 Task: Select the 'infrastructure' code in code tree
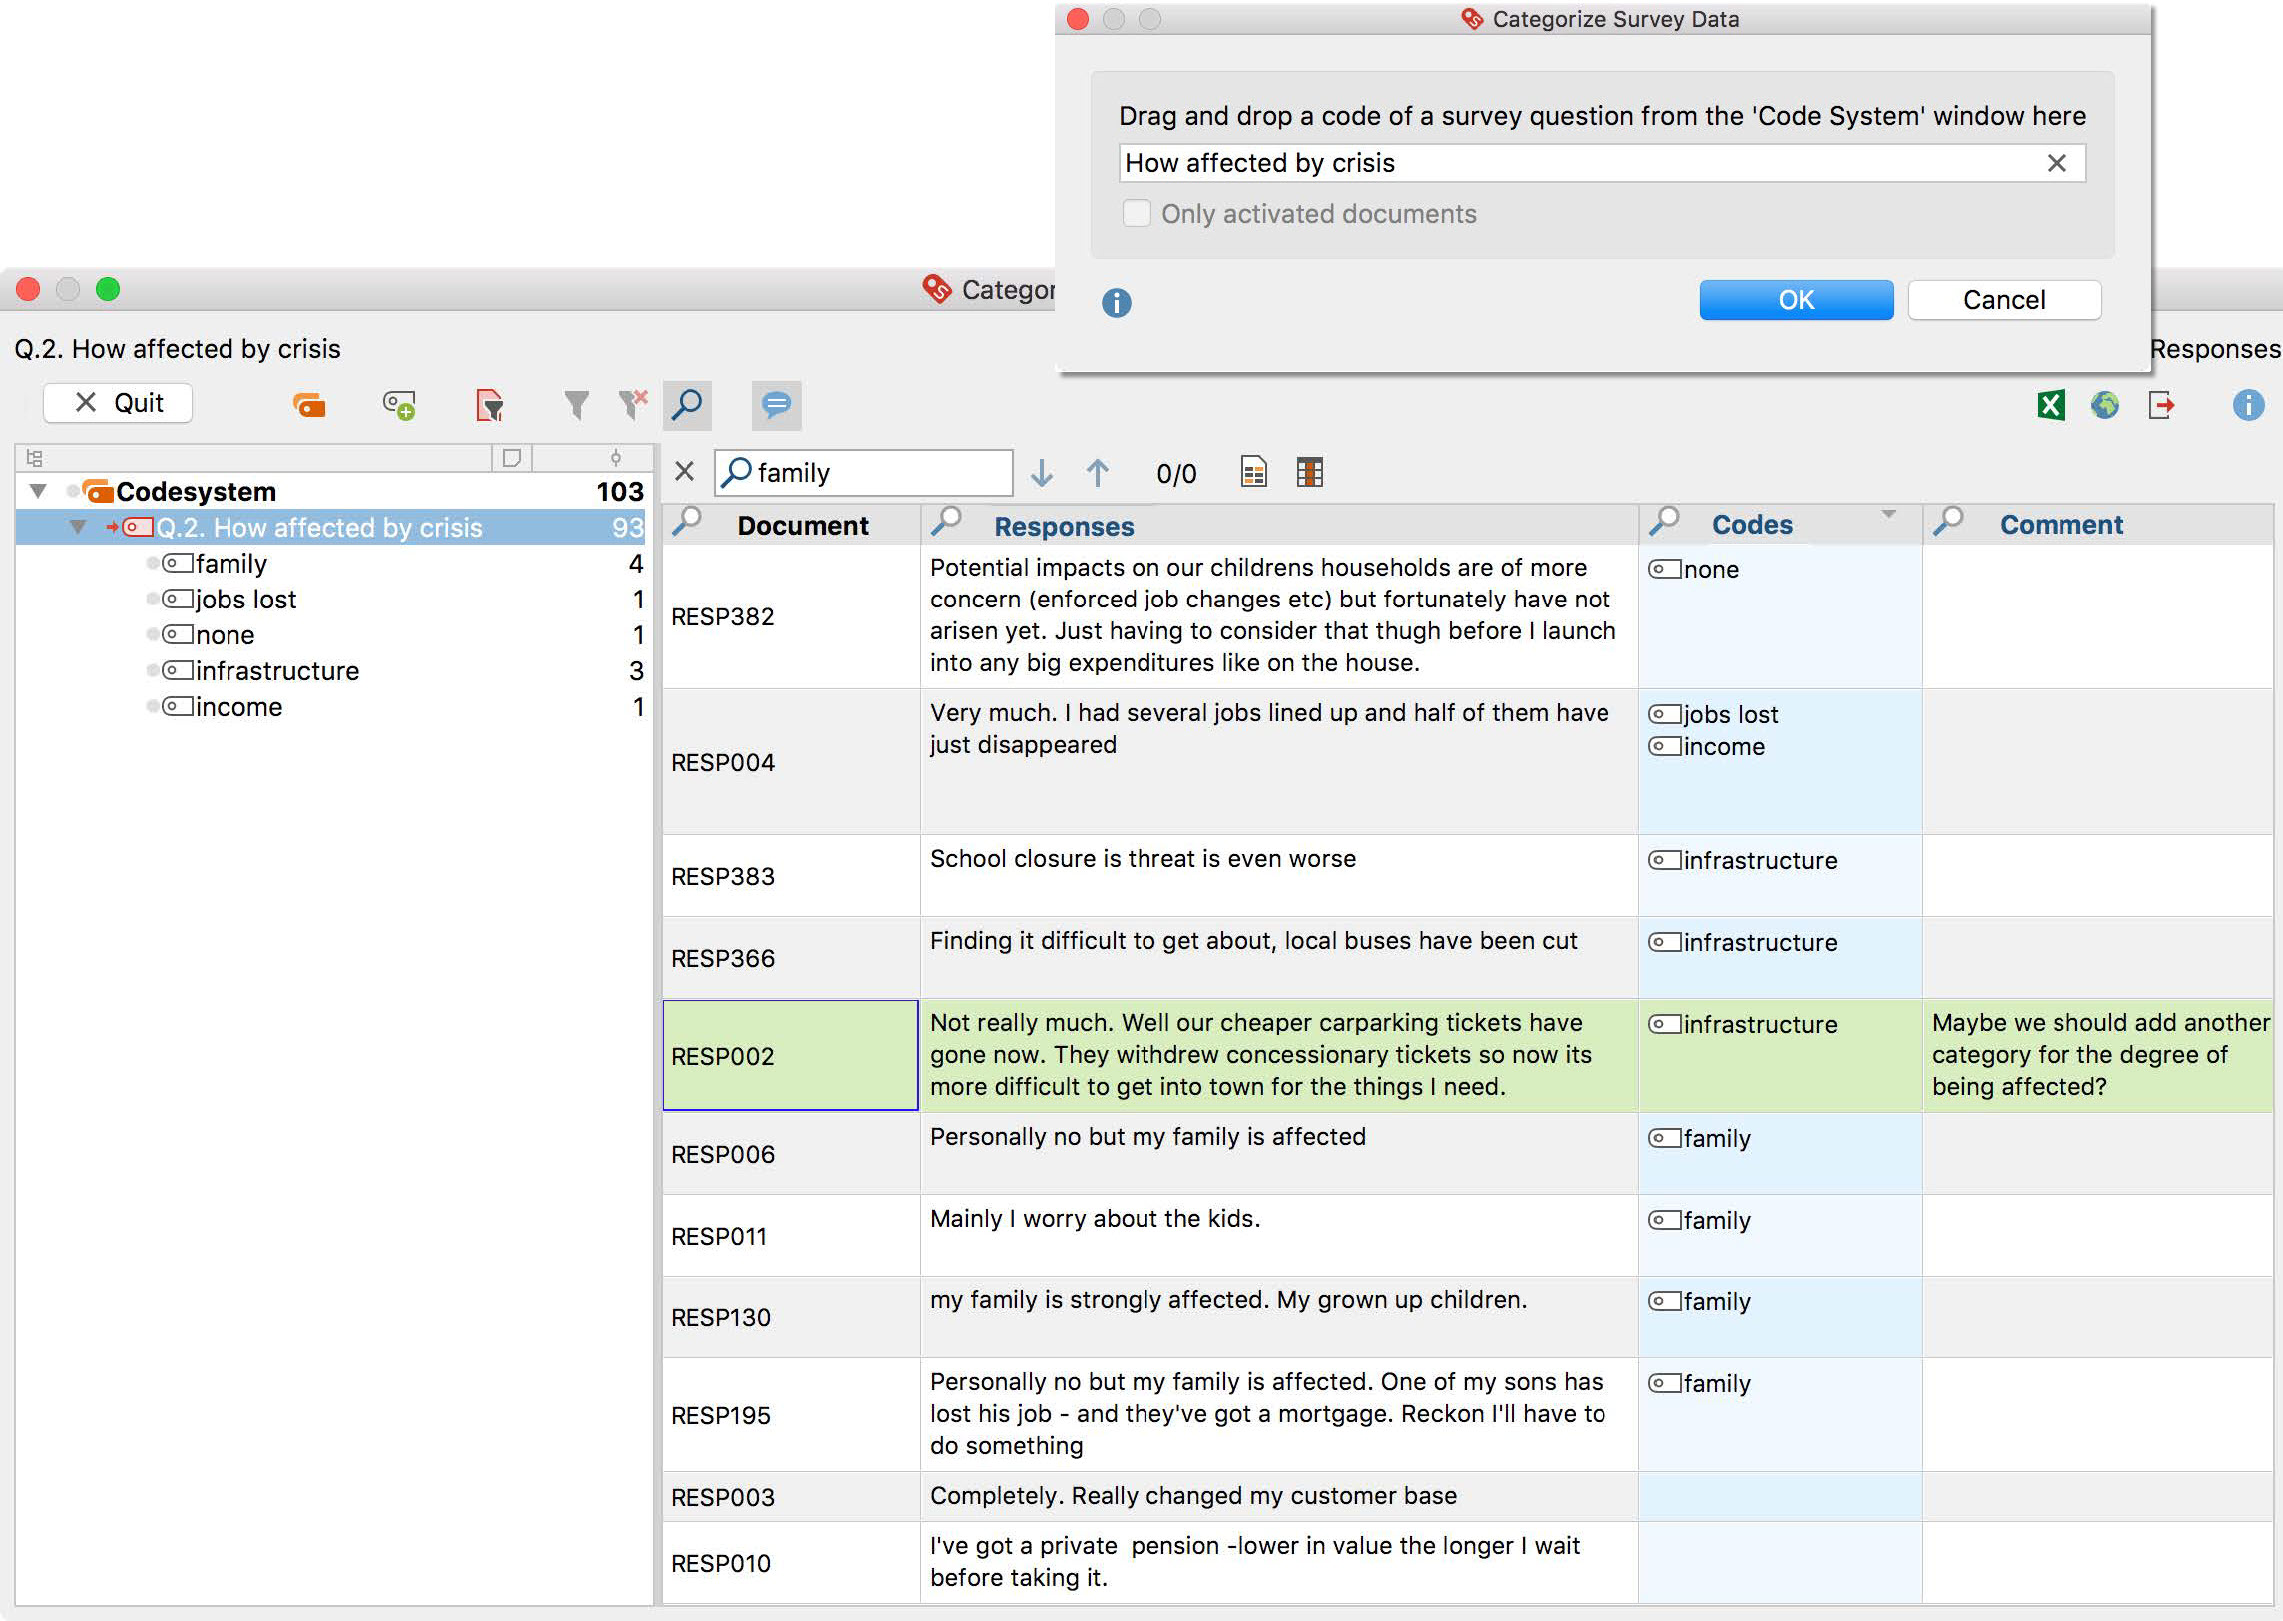tap(277, 671)
